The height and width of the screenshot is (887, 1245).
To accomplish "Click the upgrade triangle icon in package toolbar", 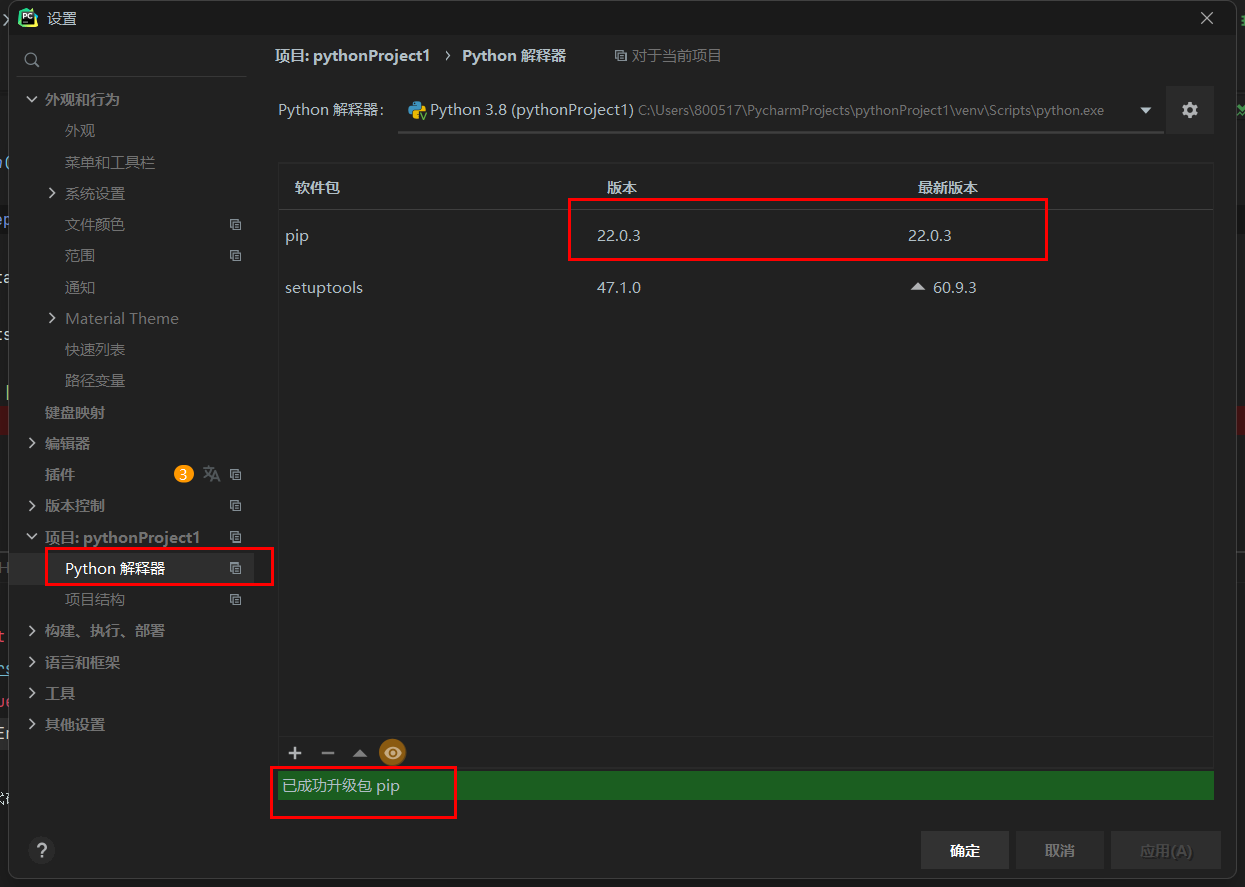I will coord(360,753).
